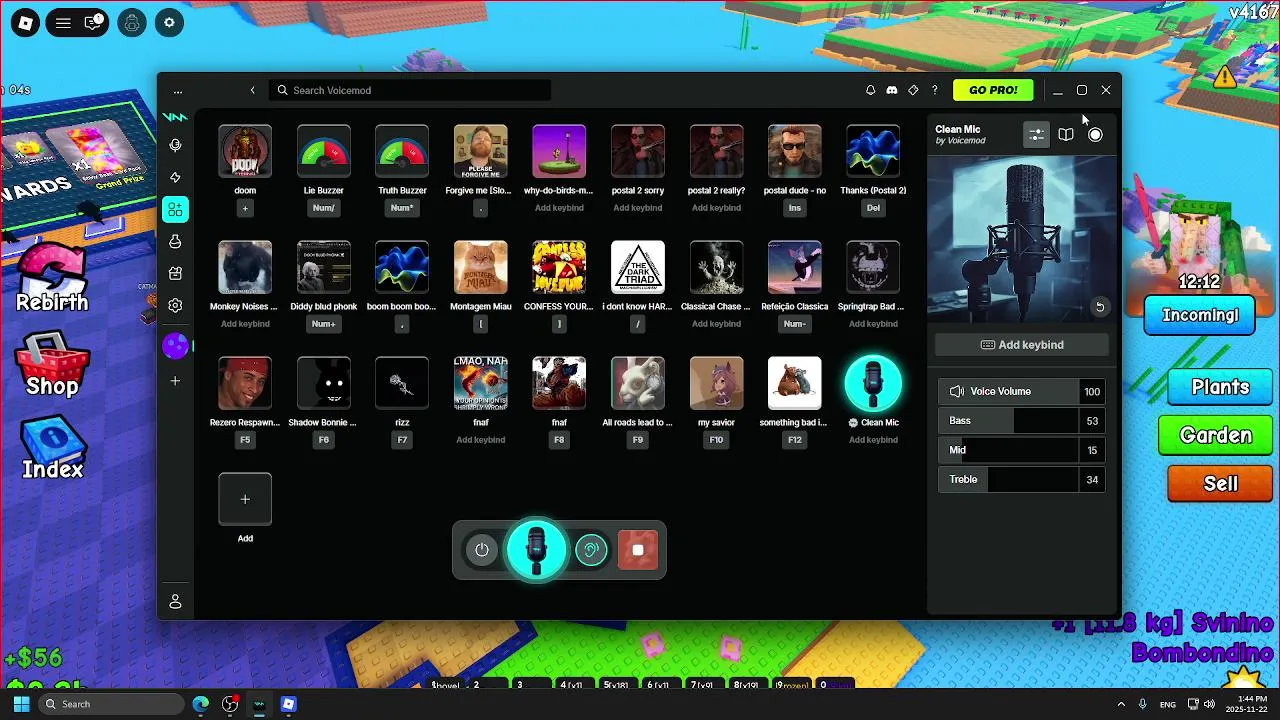
Task: Stop all sounds with red stop button
Action: pyautogui.click(x=638, y=550)
